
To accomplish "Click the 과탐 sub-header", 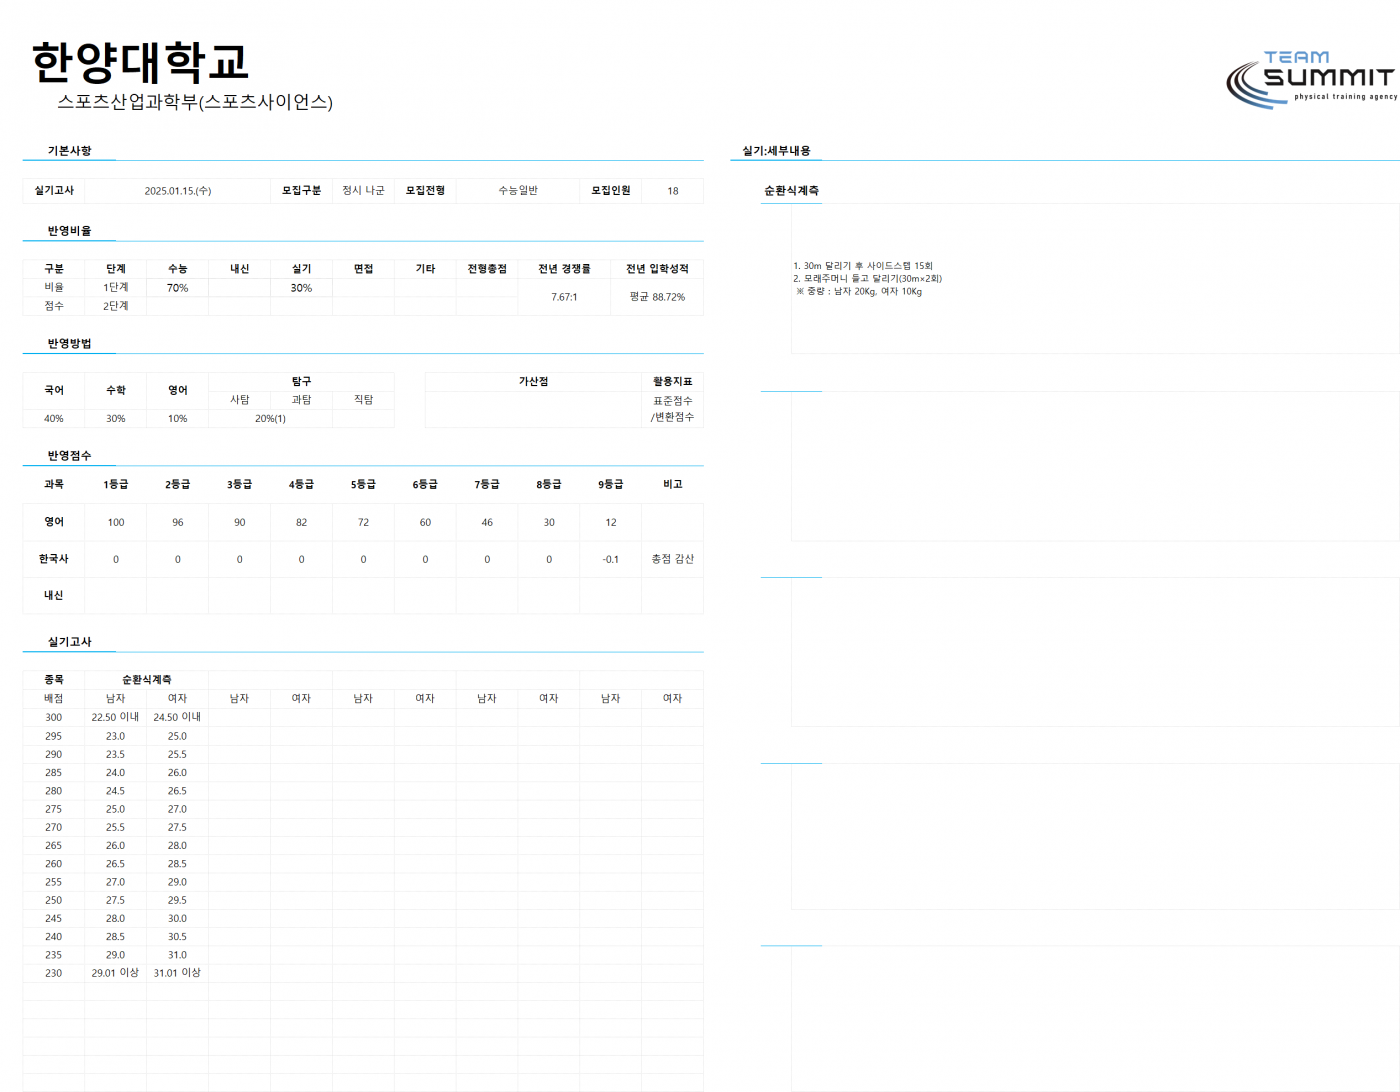I will click(x=301, y=400).
